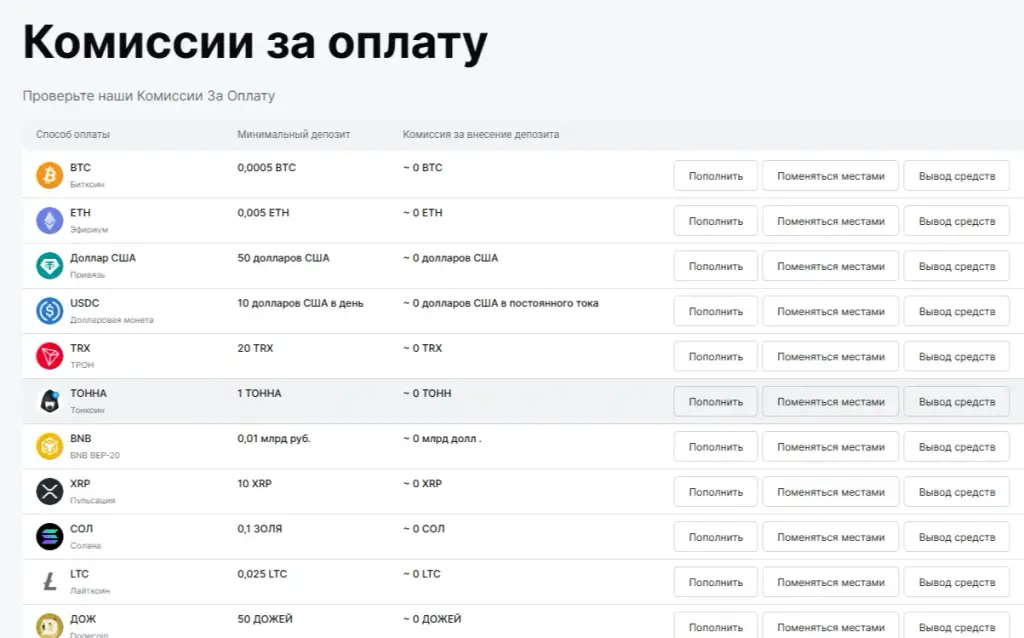Viewport: 1024px width, 638px height.
Task: Click Вывод средств in the BTC row
Action: 957,176
